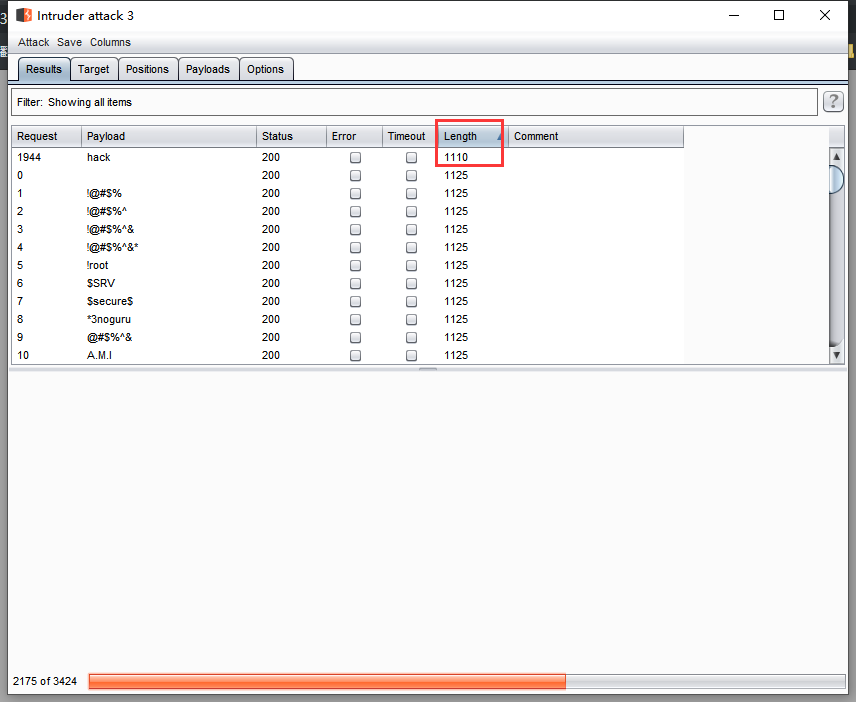856x702 pixels.
Task: Switch to the Options tab
Action: tap(265, 69)
